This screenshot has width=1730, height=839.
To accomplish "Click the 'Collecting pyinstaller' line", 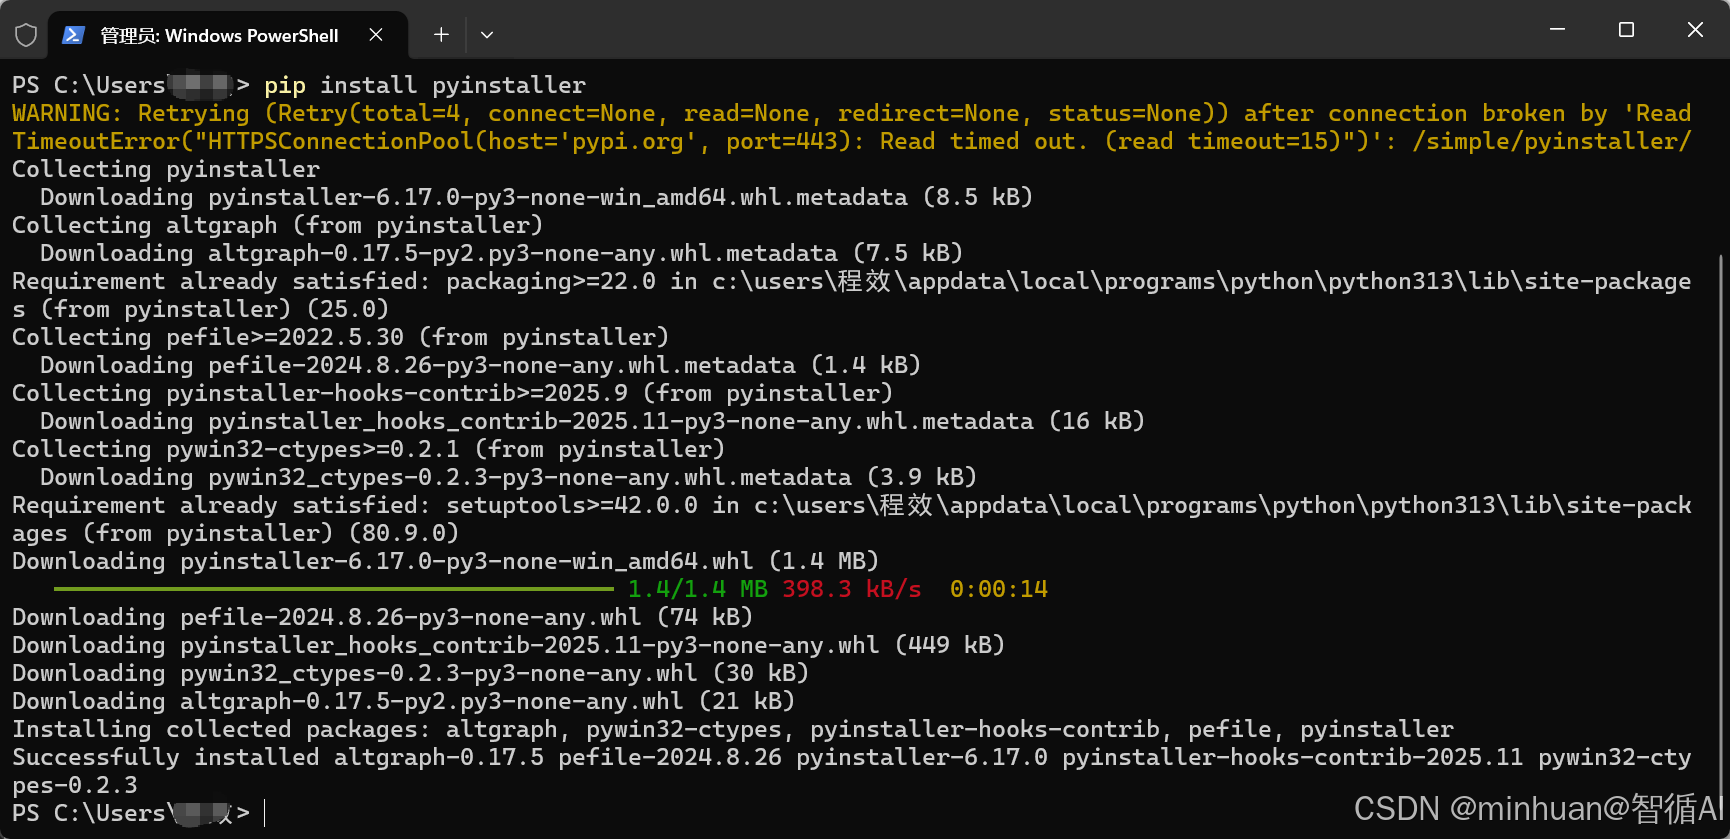I will [166, 169].
